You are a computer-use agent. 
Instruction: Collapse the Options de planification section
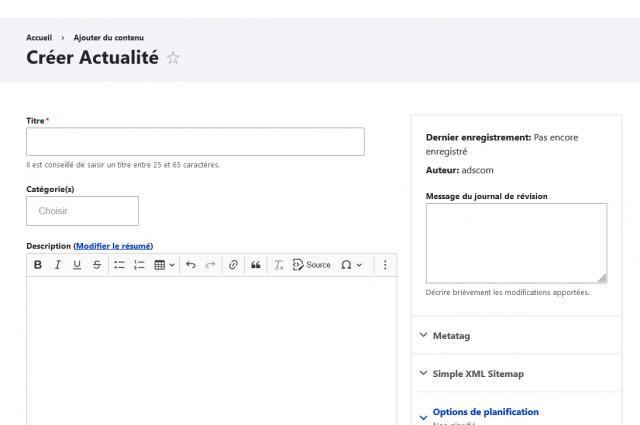[x=485, y=412]
